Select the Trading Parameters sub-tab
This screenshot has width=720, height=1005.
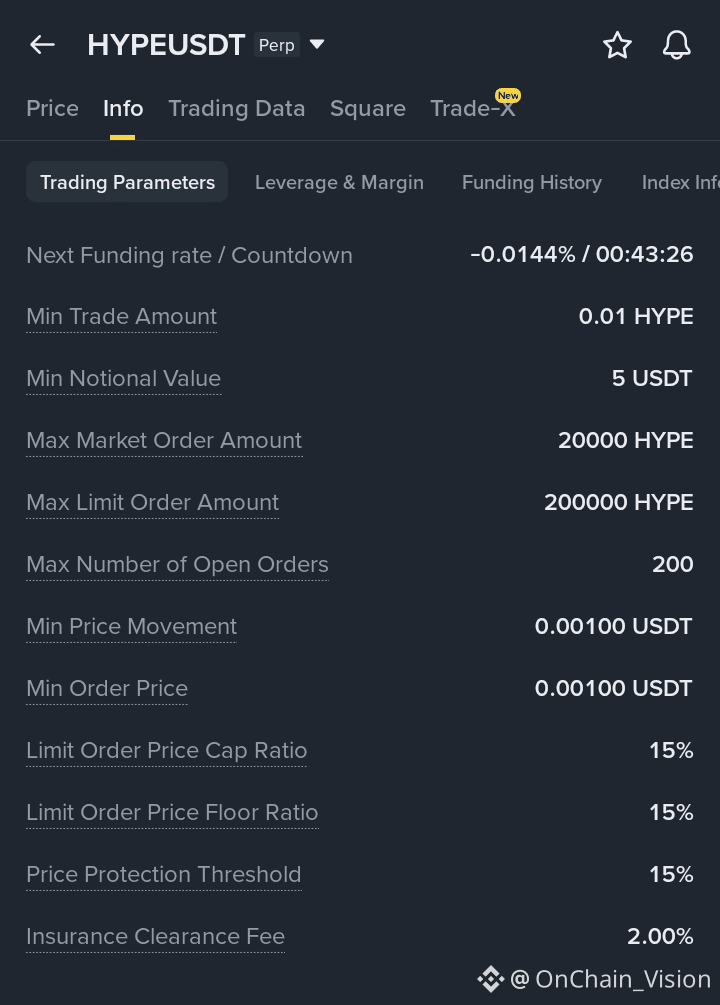click(127, 182)
